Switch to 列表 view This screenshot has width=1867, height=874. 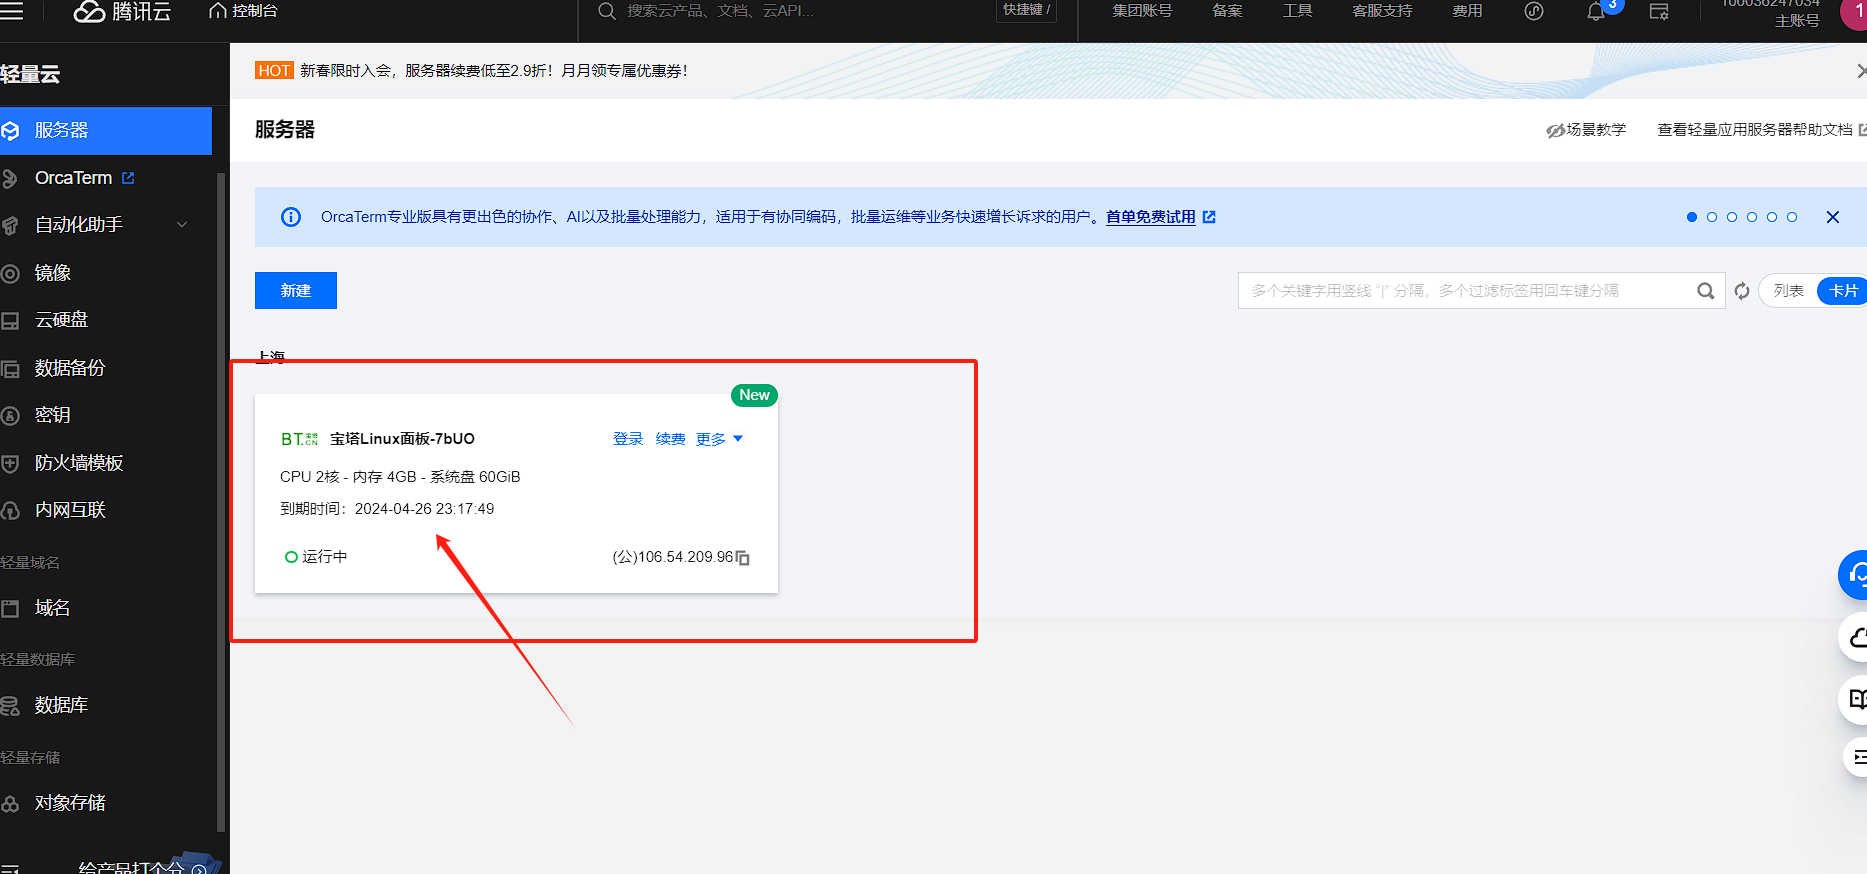(x=1788, y=291)
